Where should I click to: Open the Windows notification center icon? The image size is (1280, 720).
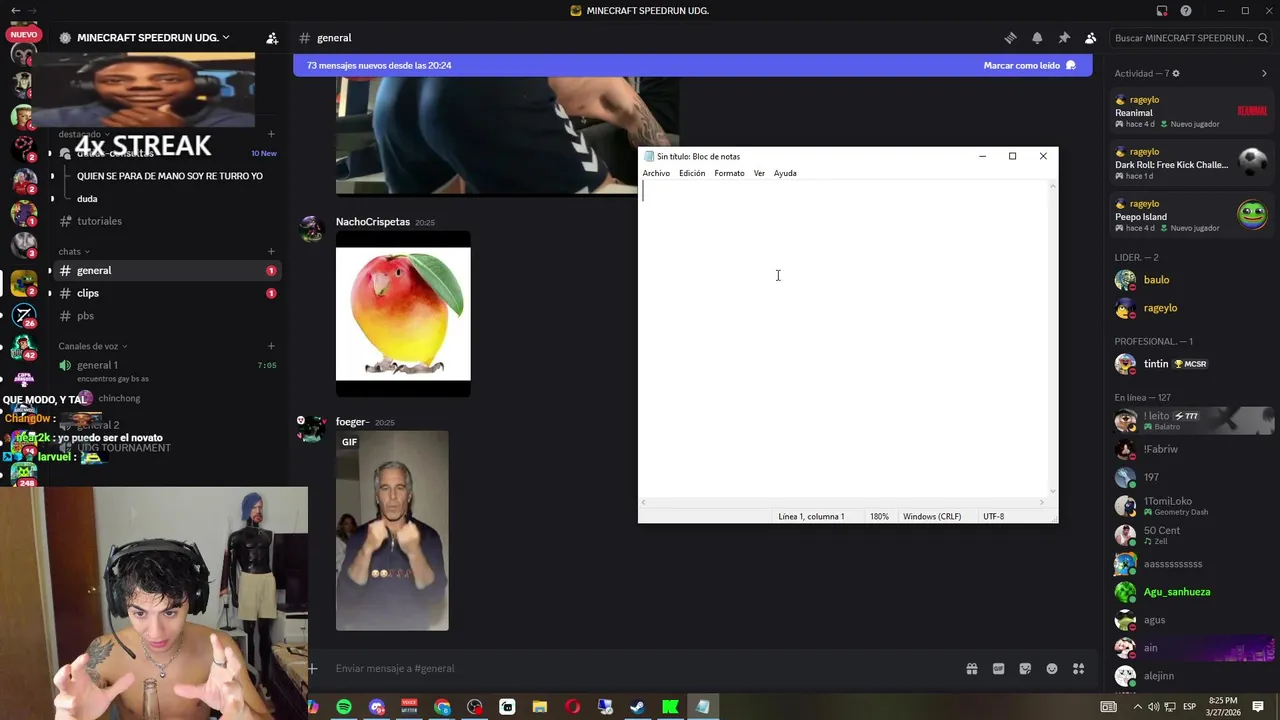coord(1258,707)
